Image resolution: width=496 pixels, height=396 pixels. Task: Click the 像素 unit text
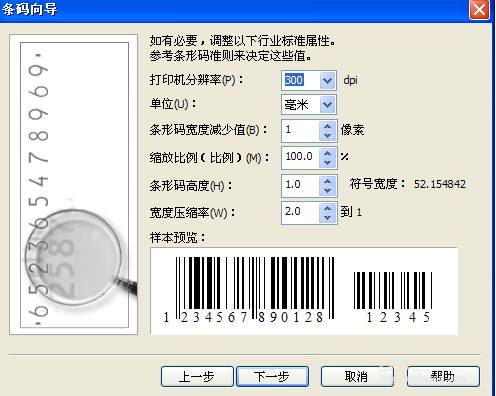click(352, 130)
